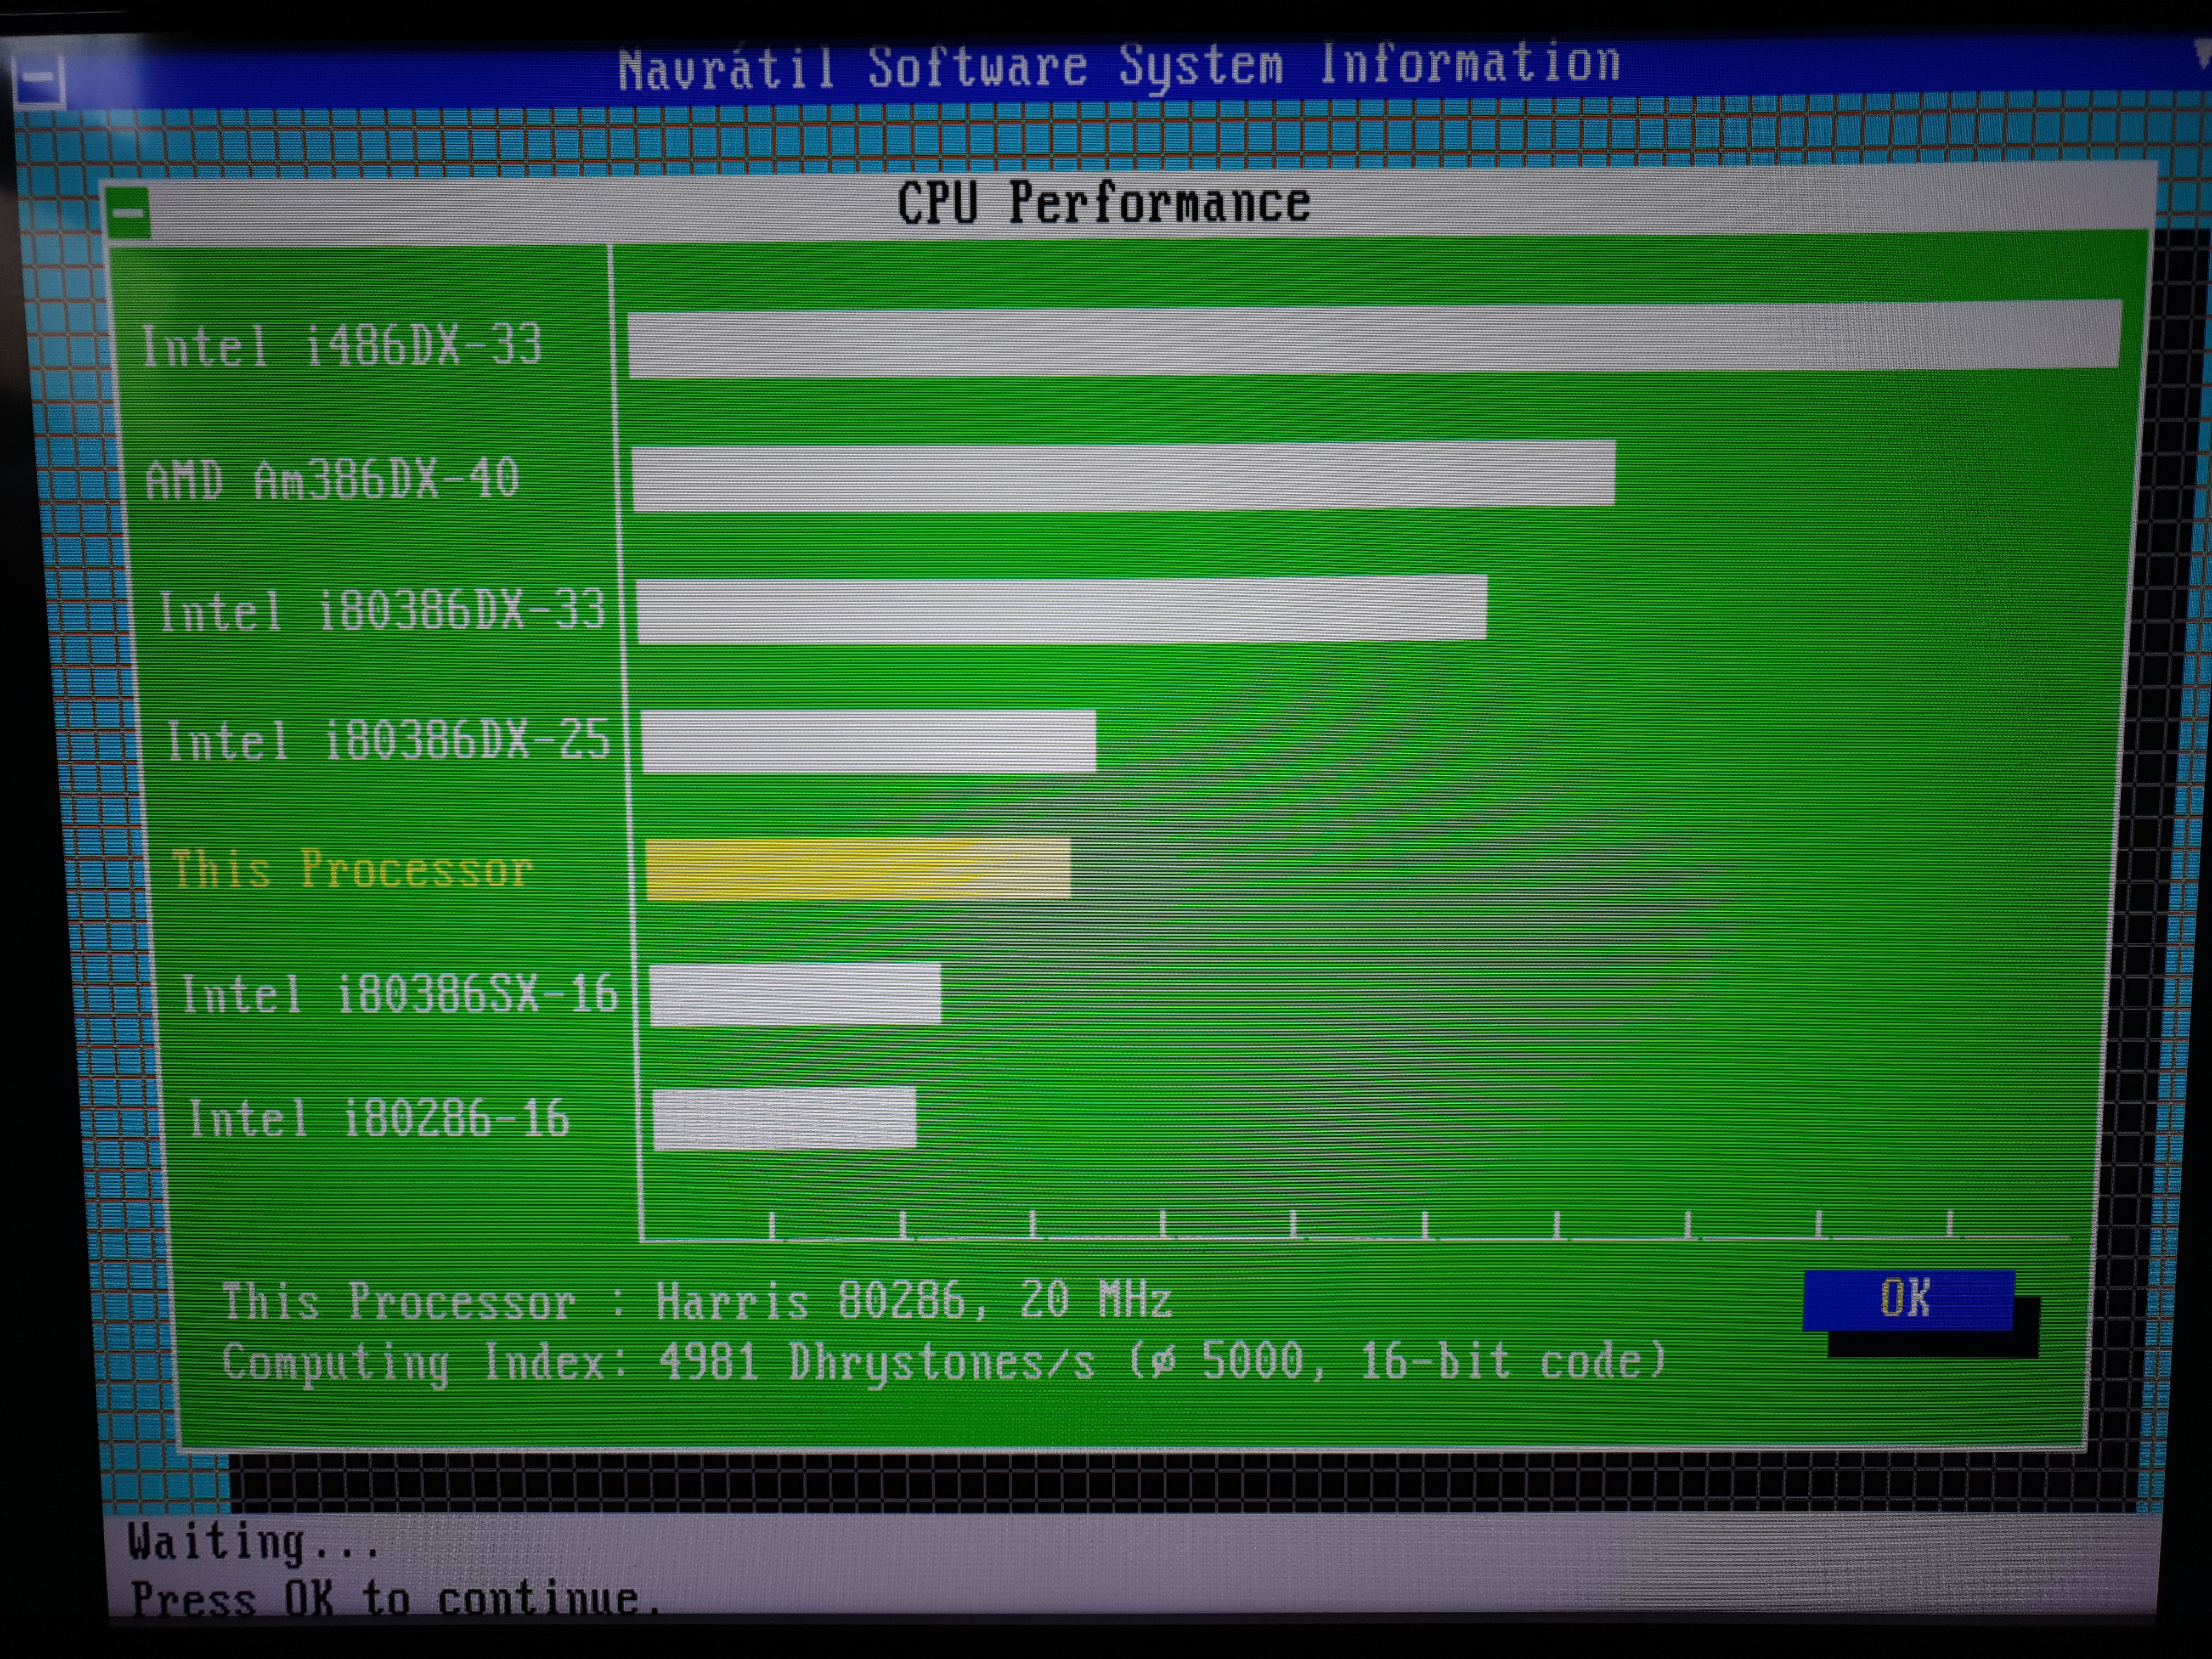The image size is (2212, 1659).
Task: Click the AMD Am386DX-40 performance bar
Action: click(1123, 476)
